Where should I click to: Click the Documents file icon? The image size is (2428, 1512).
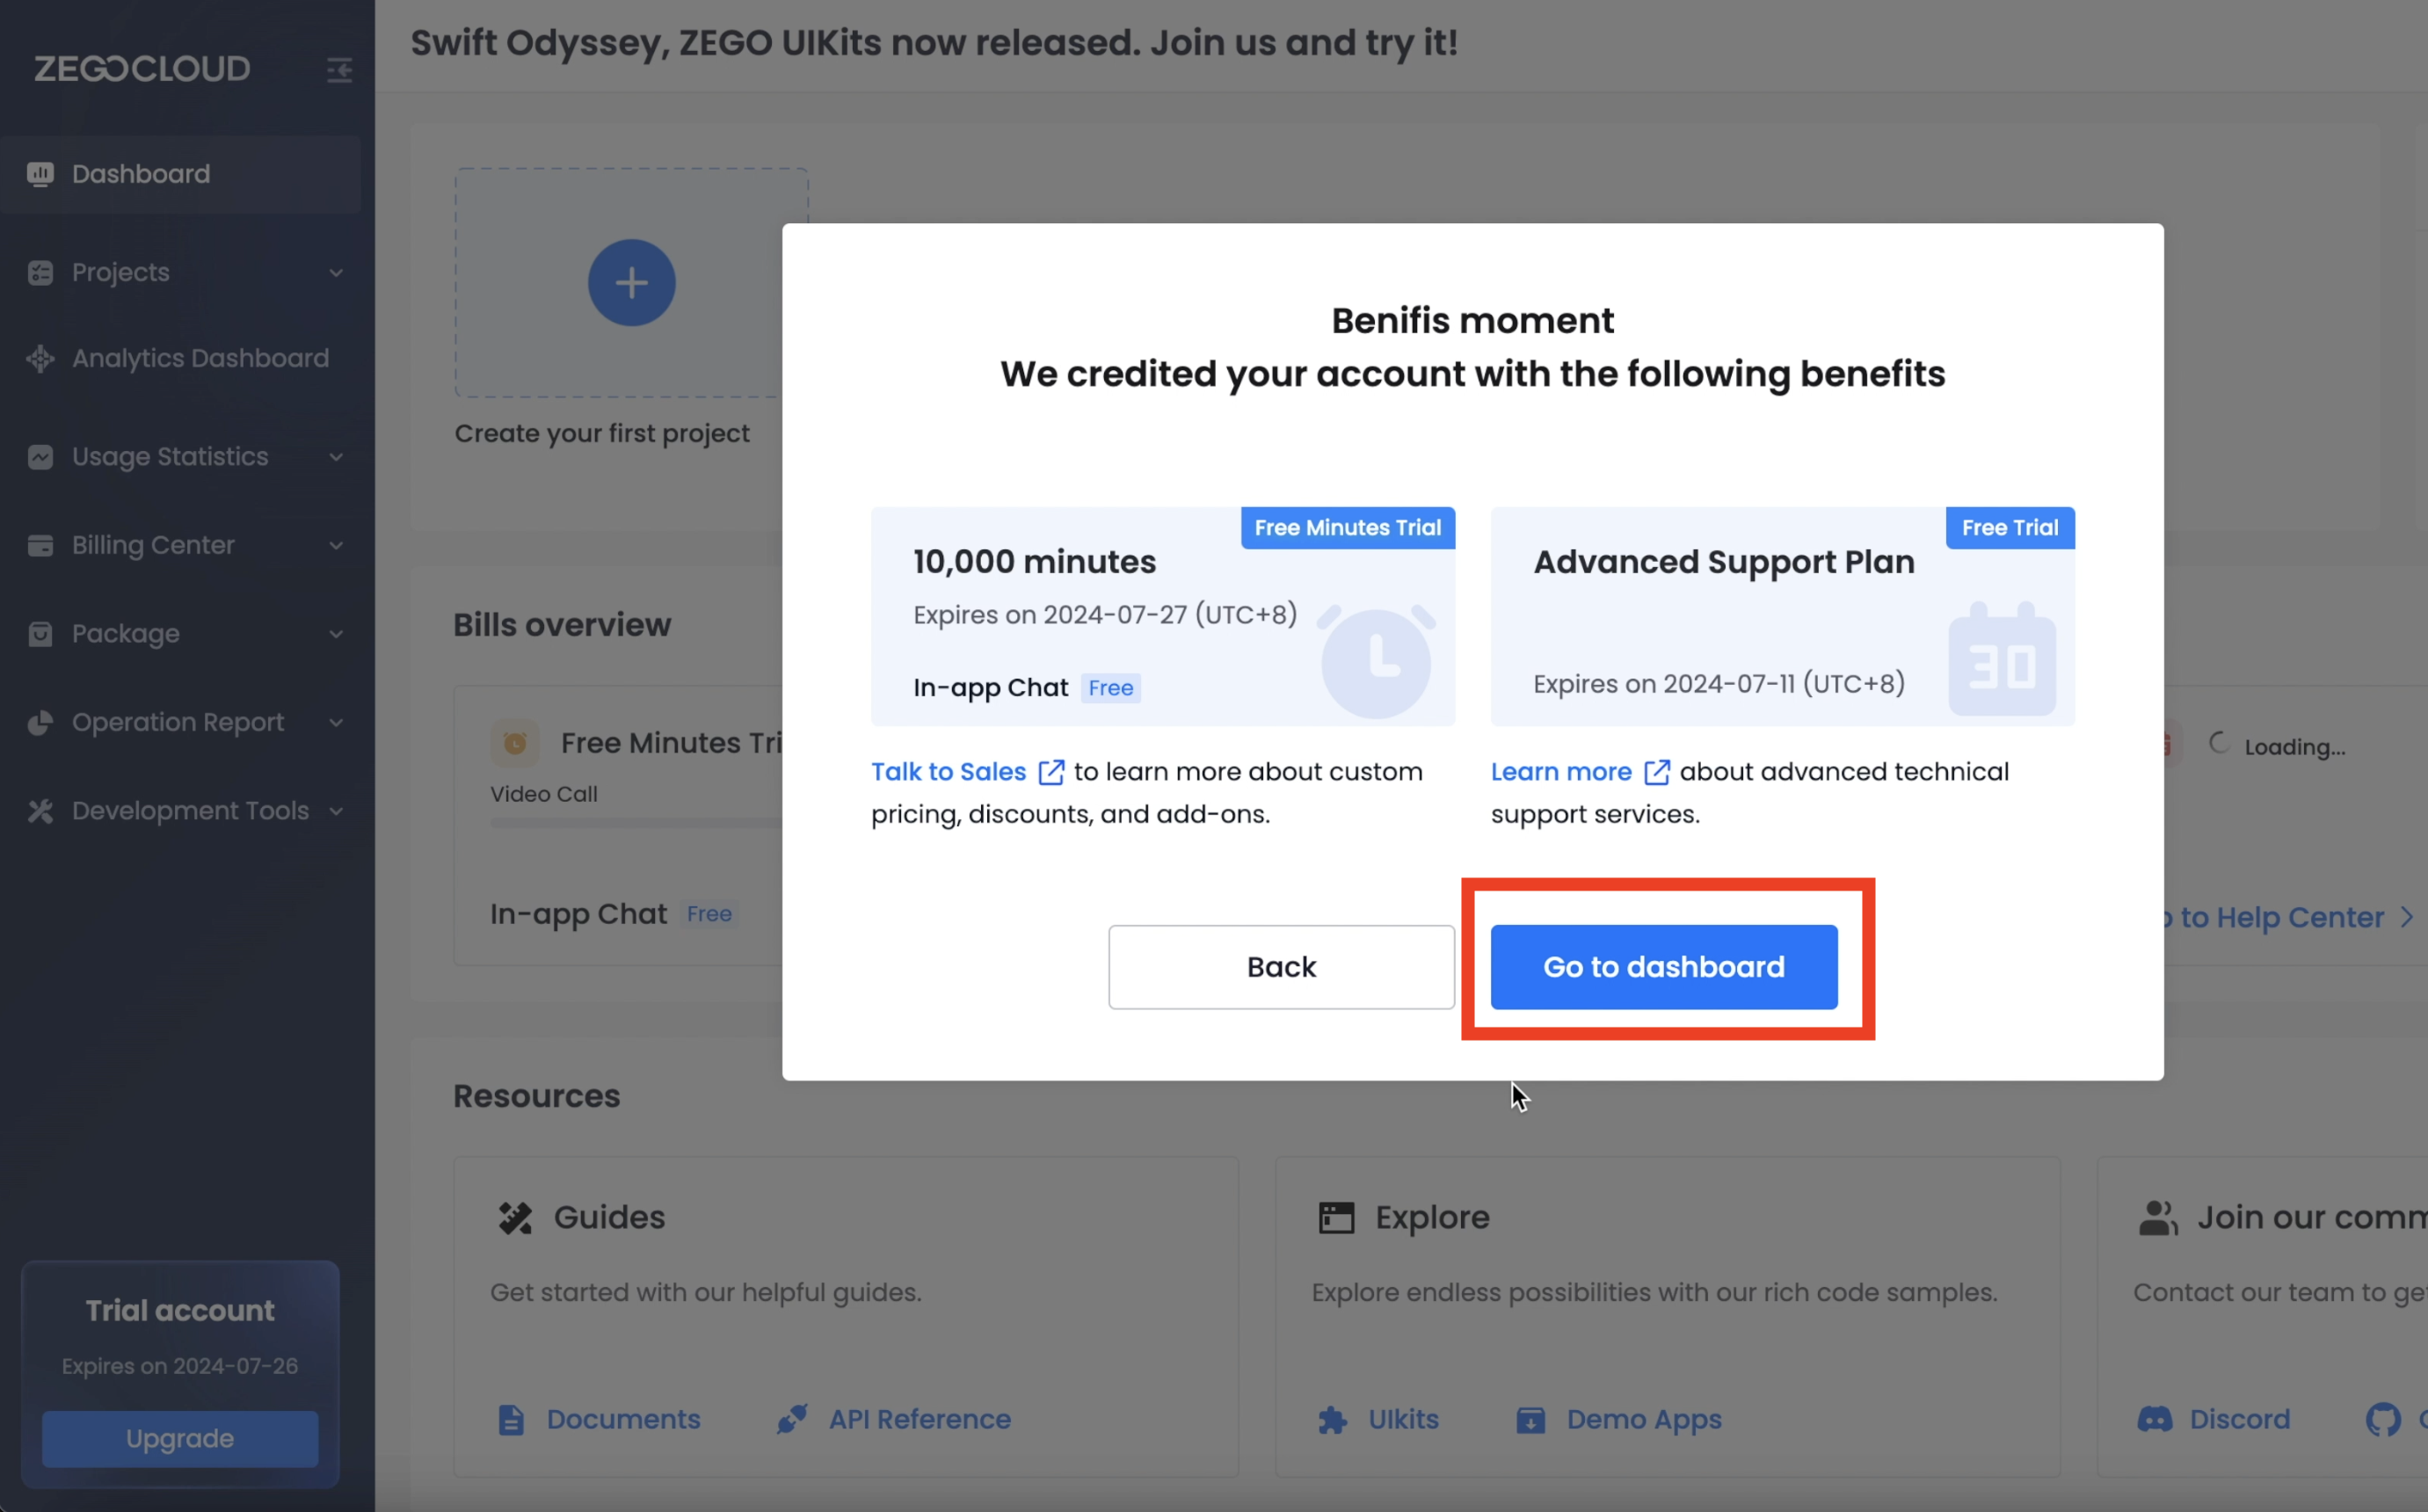tap(511, 1419)
